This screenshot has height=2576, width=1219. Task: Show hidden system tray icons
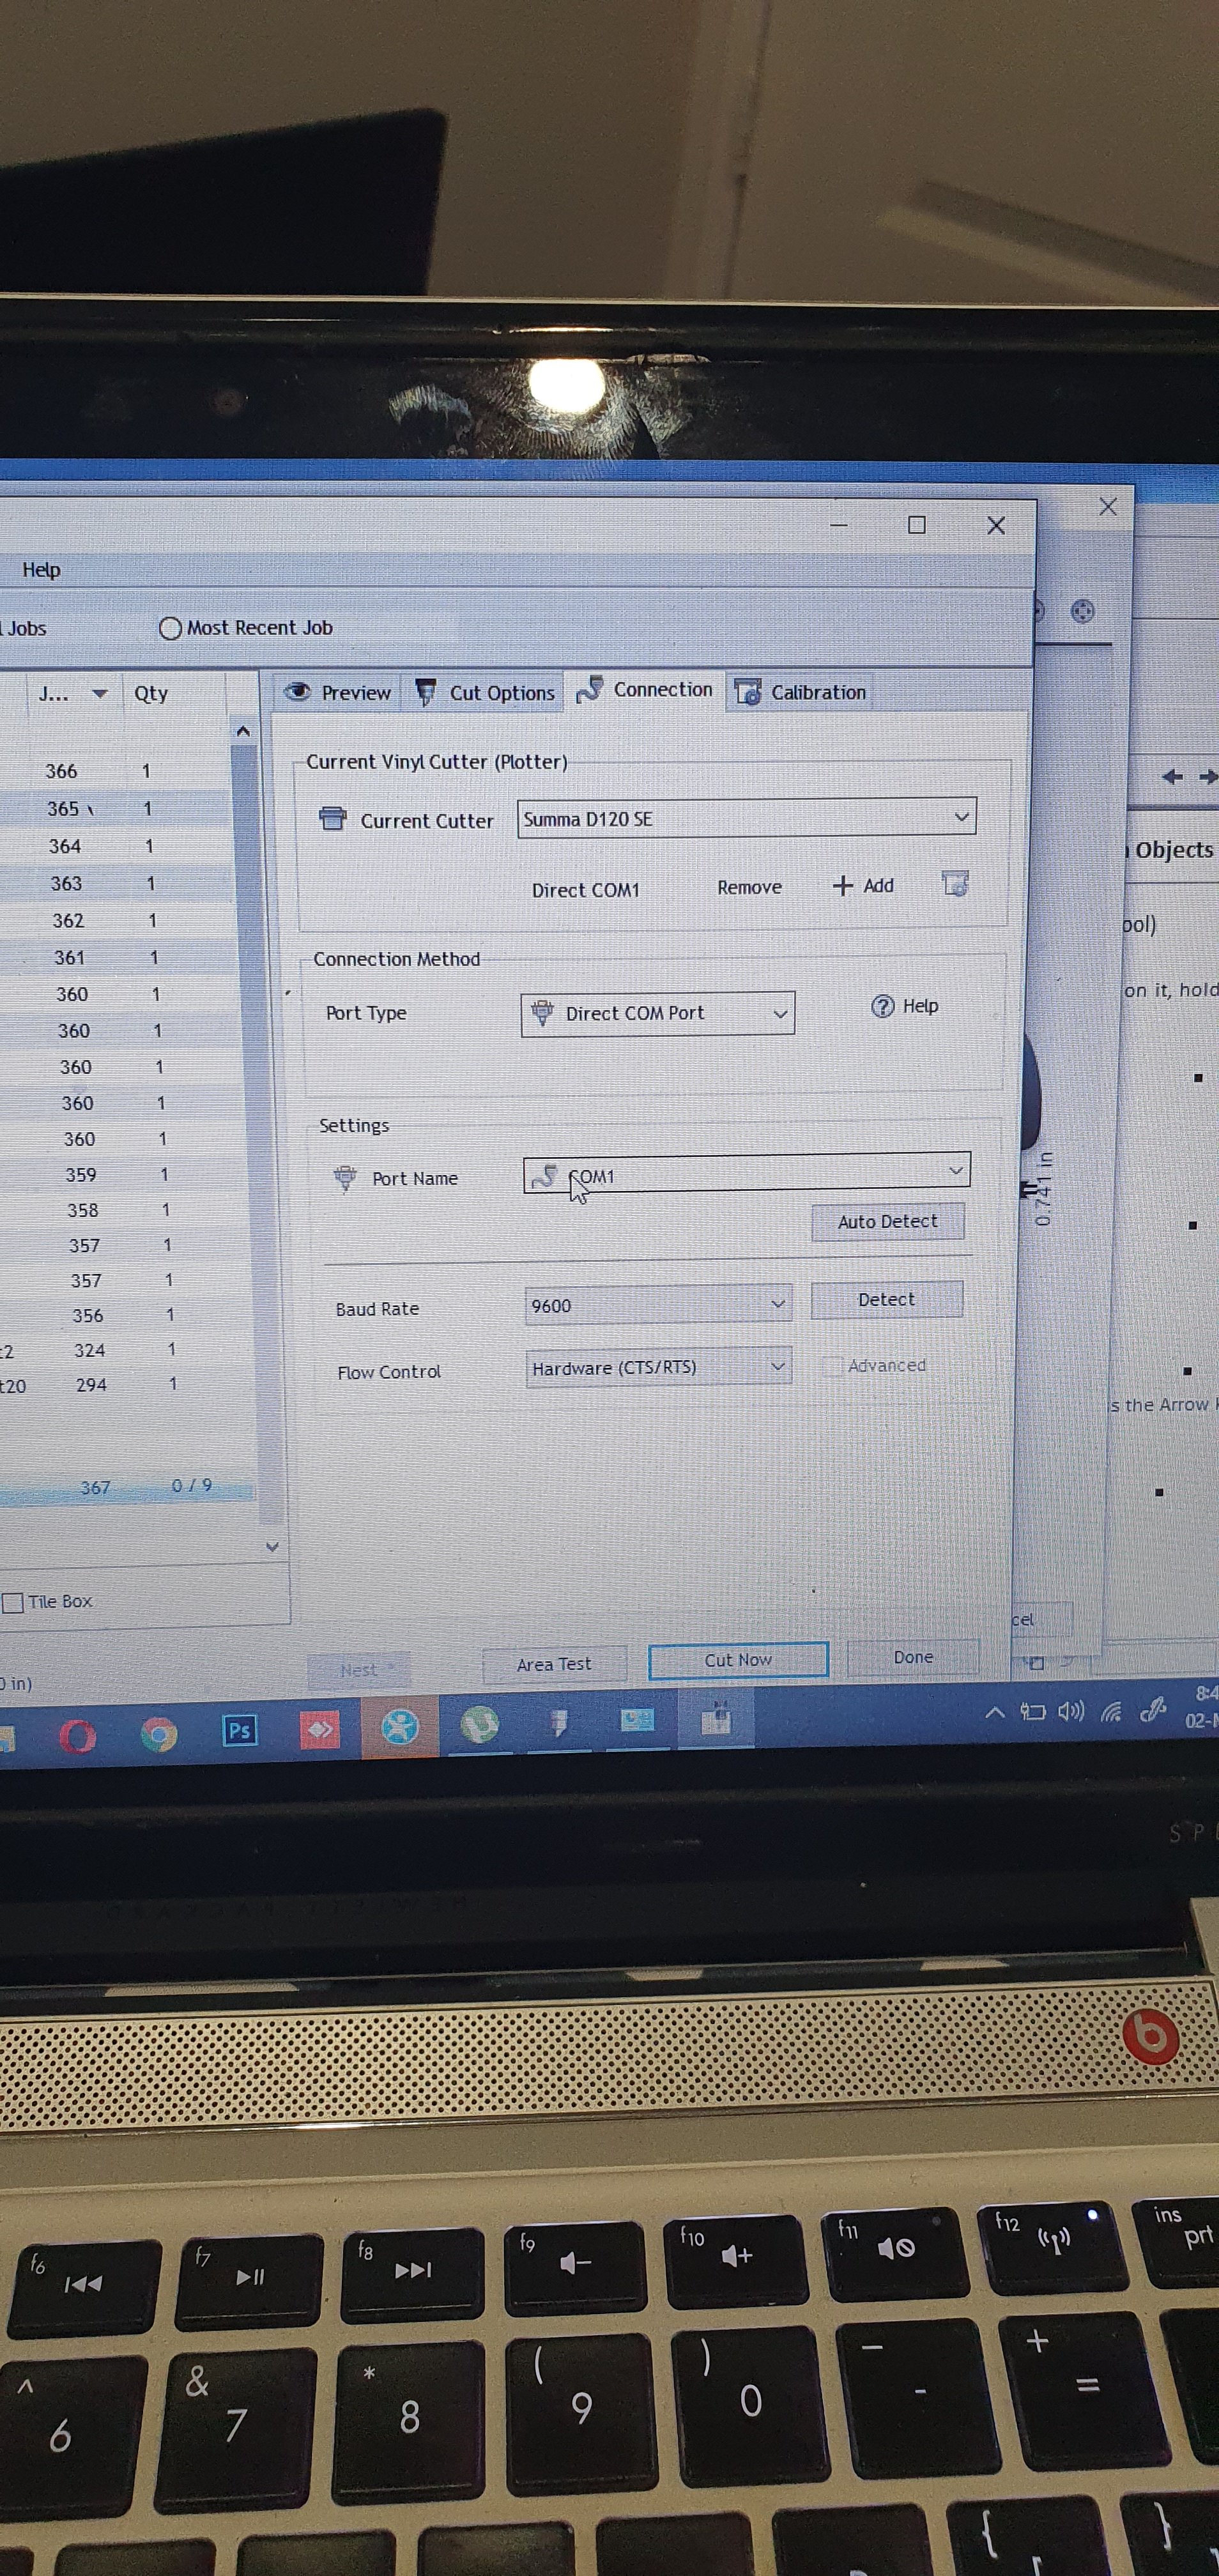click(x=995, y=1712)
